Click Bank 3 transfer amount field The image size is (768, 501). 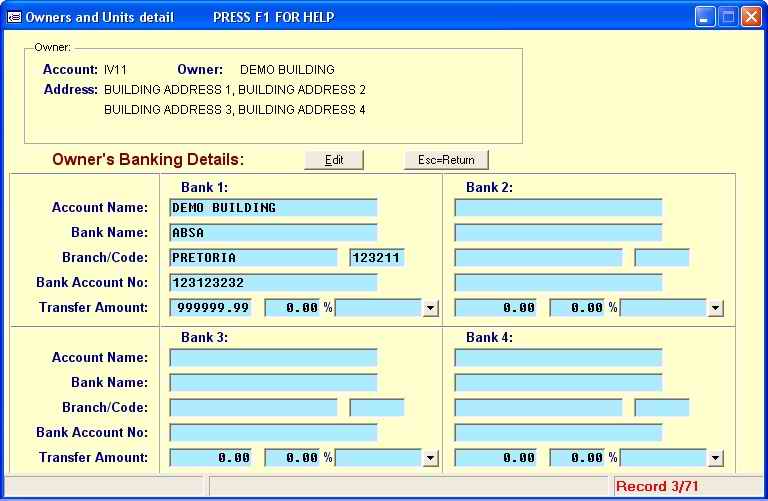click(x=211, y=458)
